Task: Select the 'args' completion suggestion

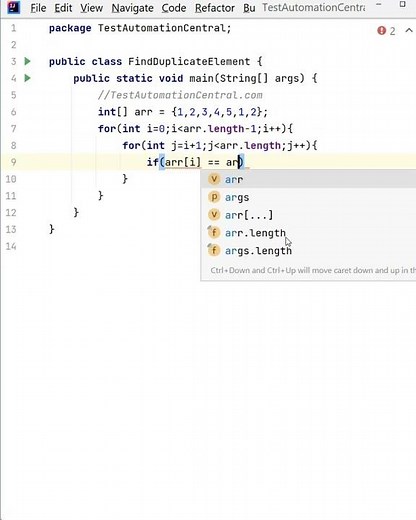Action: pyautogui.click(x=308, y=197)
